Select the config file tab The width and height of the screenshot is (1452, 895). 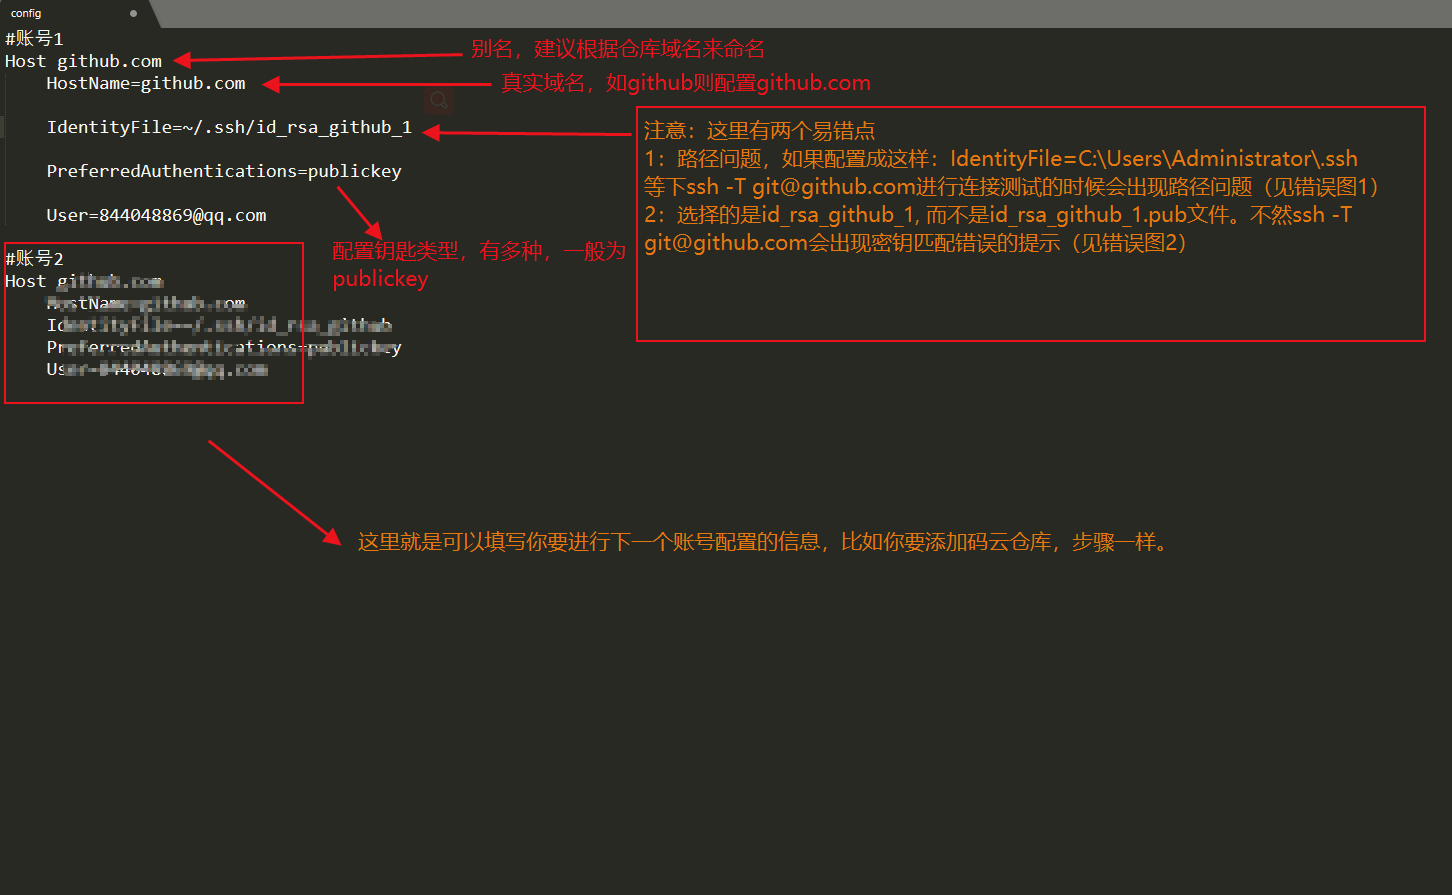click(x=75, y=14)
